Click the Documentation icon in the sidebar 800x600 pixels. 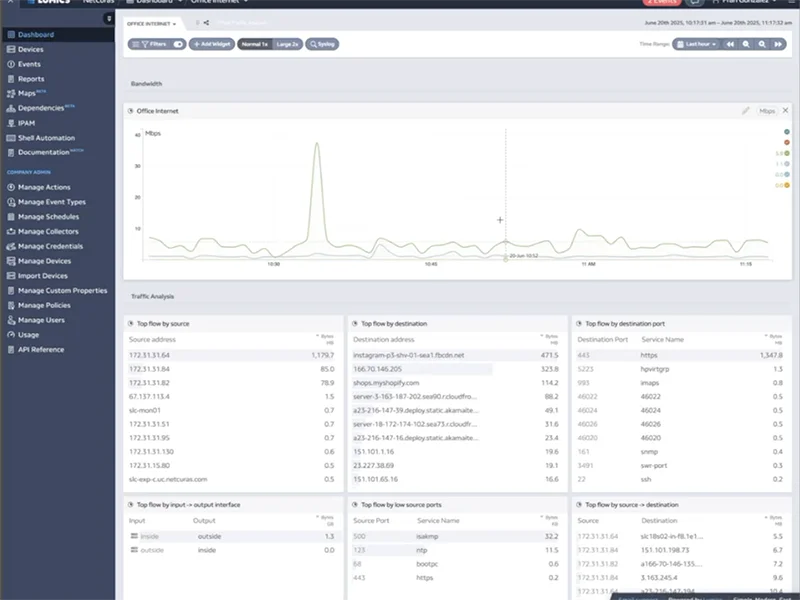[11, 153]
